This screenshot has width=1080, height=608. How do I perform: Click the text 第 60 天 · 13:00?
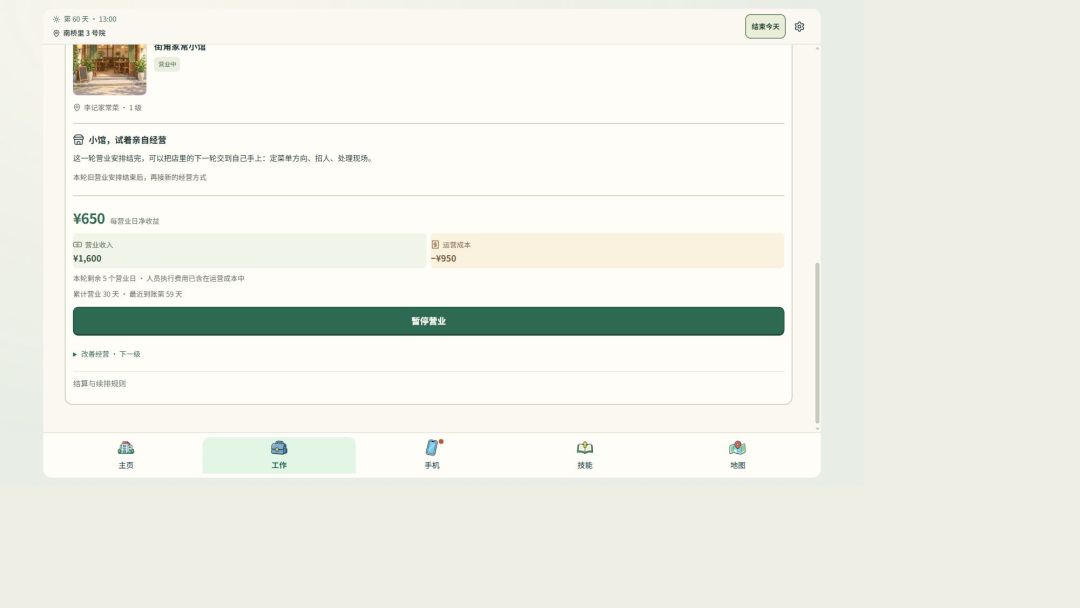pyautogui.click(x=90, y=19)
